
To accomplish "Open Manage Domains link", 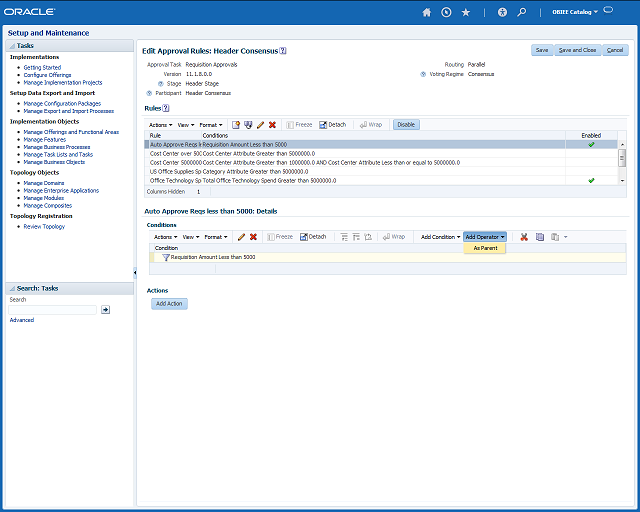I will [44, 183].
